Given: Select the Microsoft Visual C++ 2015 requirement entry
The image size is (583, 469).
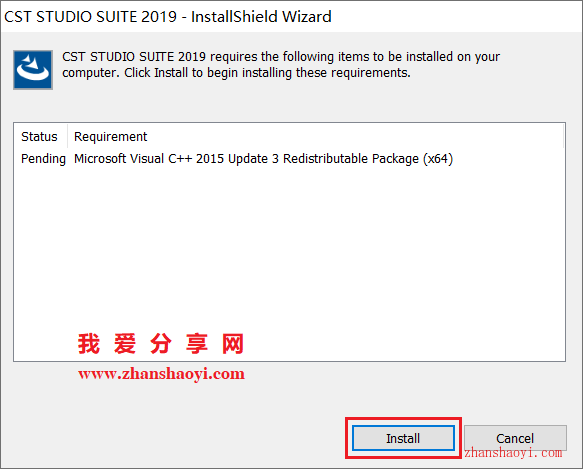Looking at the screenshot, I should 263,159.
